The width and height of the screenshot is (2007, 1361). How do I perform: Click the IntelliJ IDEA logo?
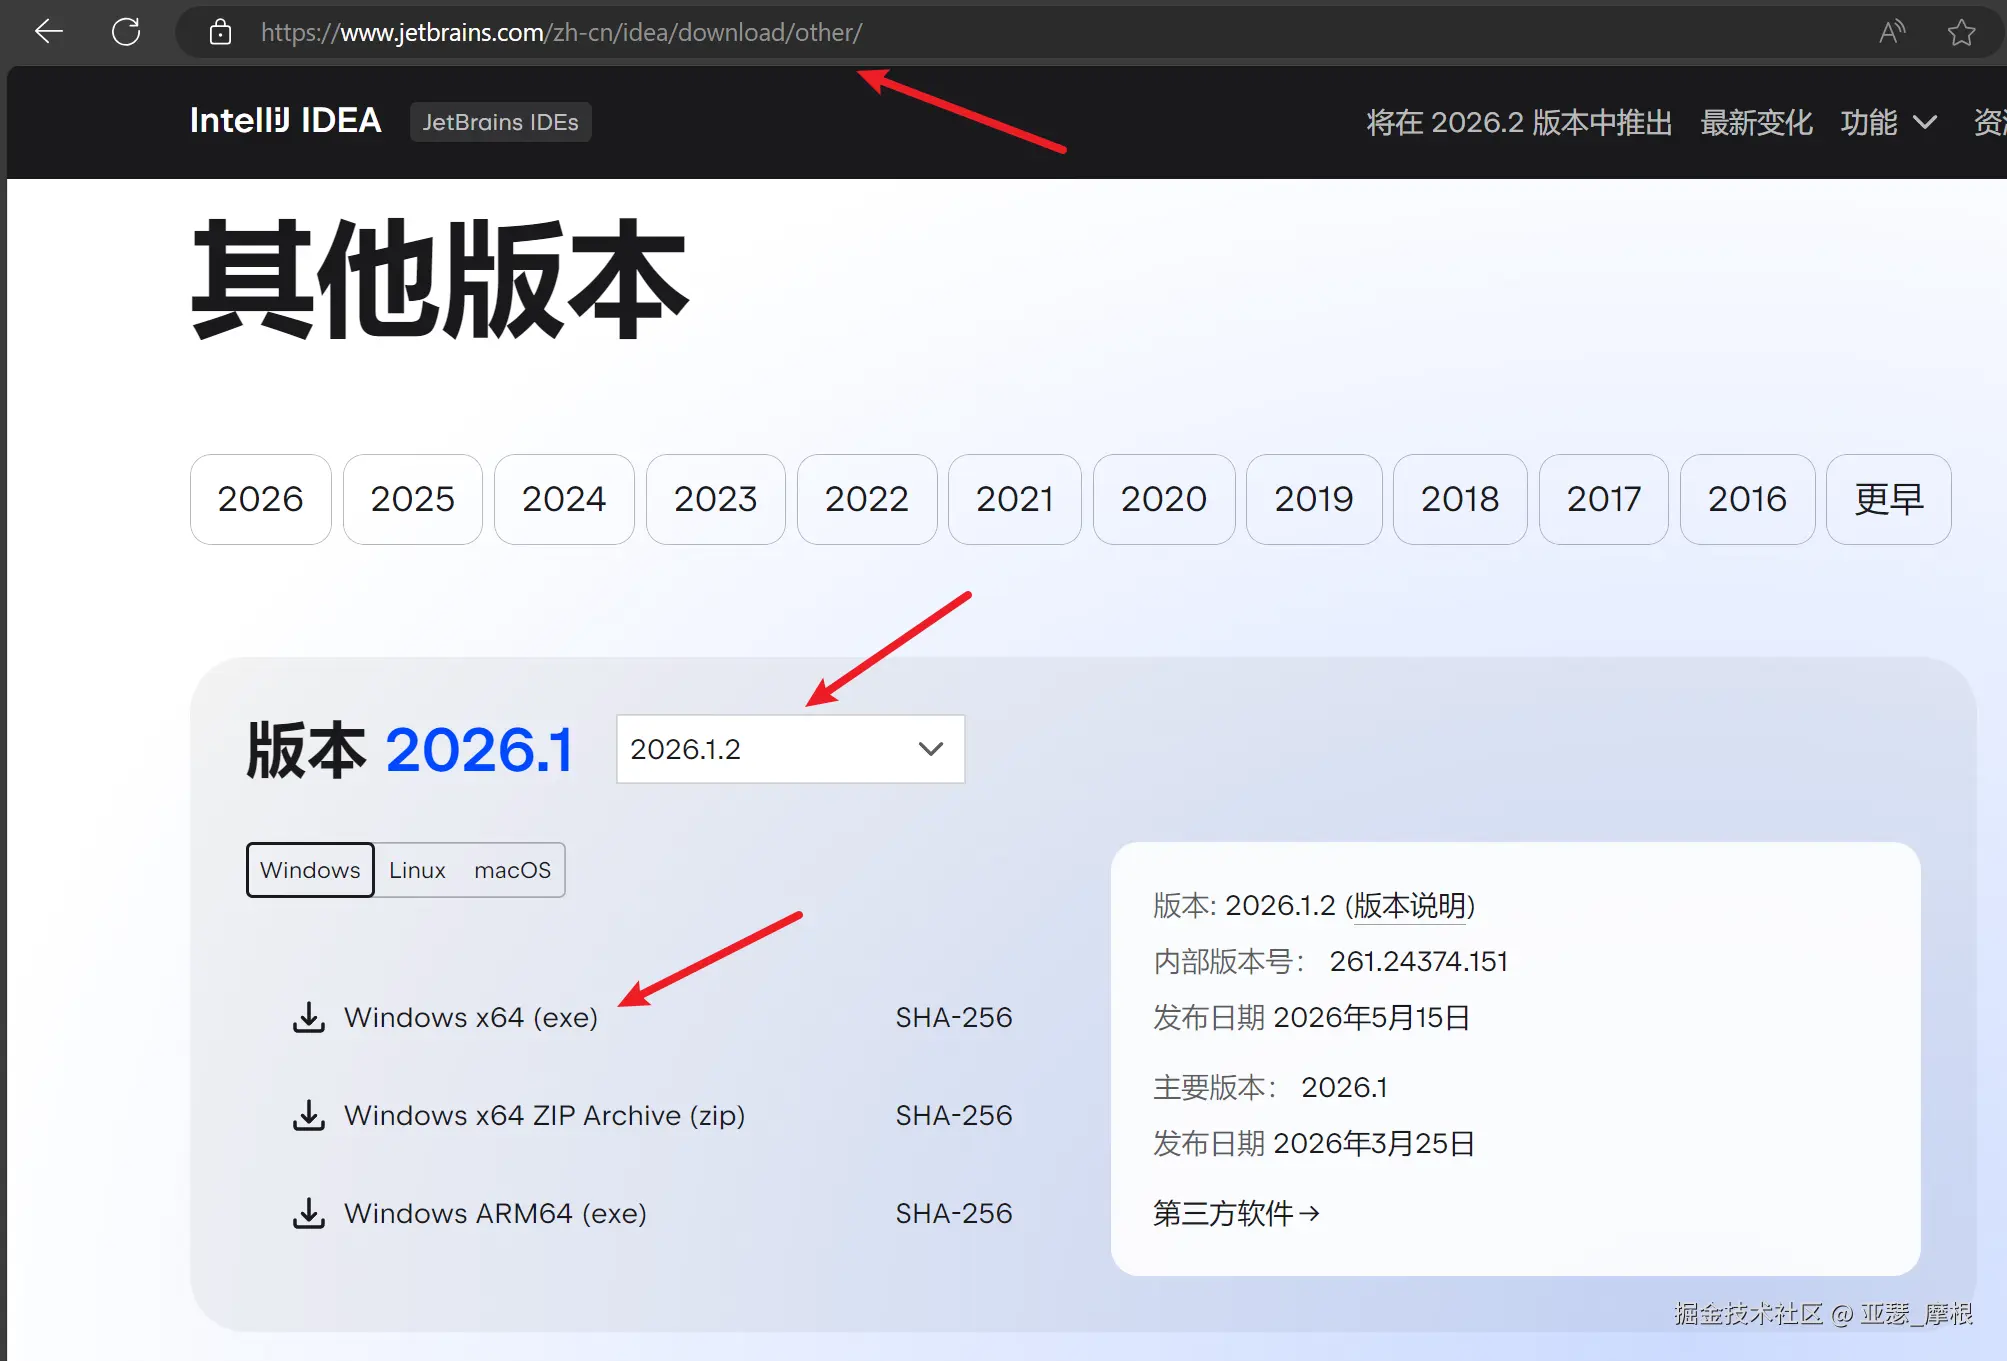pos(286,121)
